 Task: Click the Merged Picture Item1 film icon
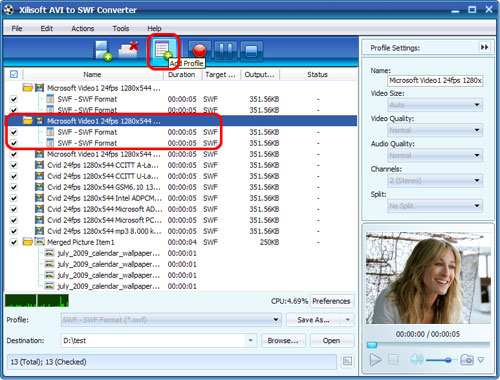pos(40,242)
